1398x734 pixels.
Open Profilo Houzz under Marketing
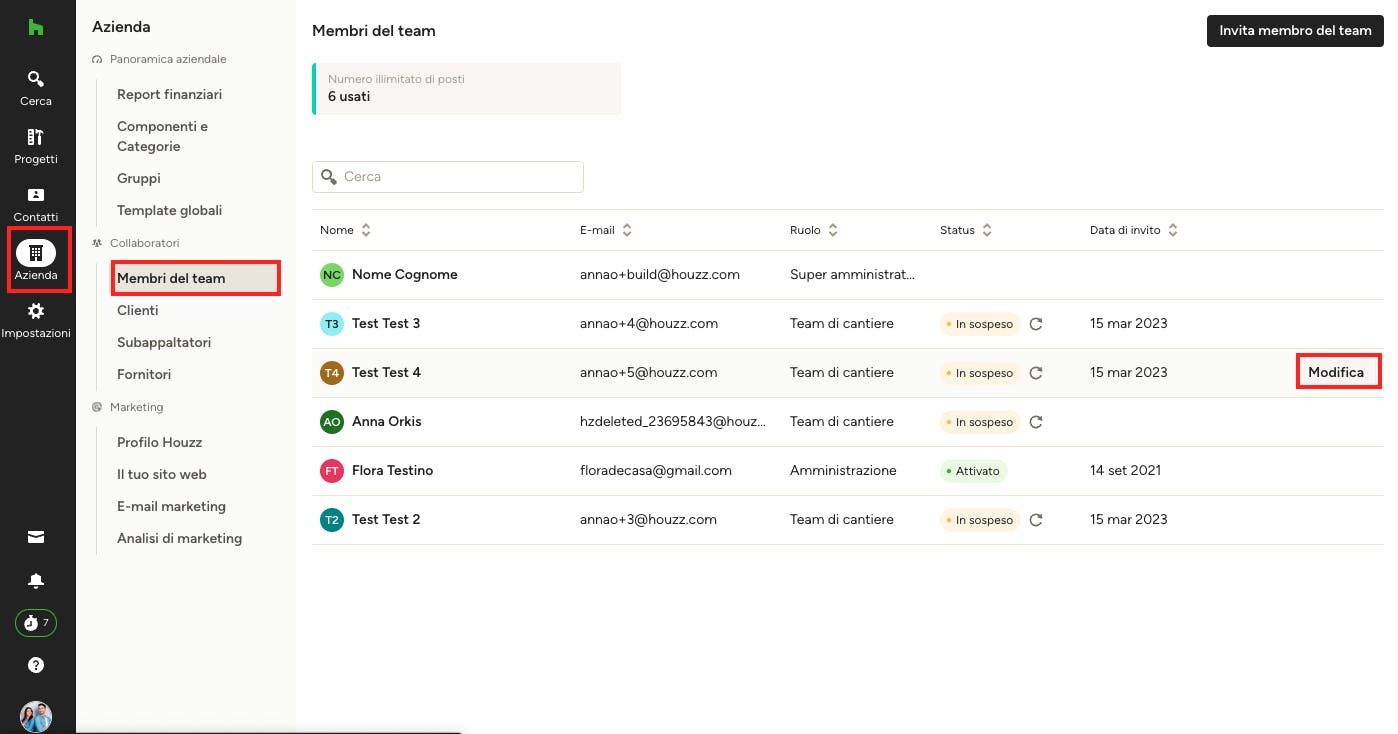[x=159, y=442]
